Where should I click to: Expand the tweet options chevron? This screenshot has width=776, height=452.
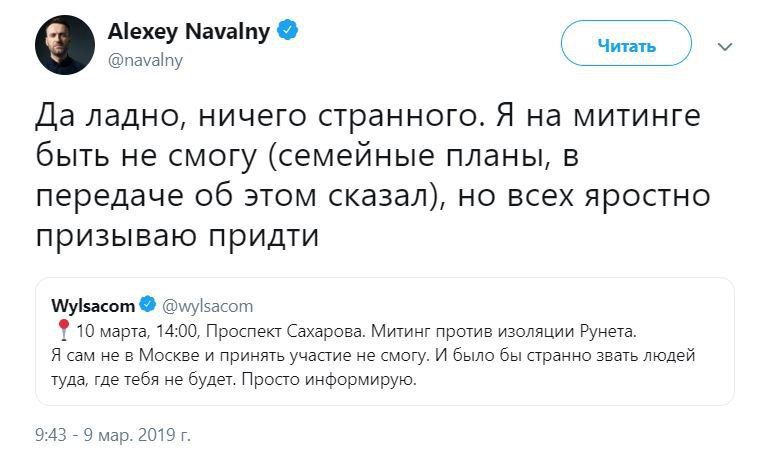coord(725,46)
